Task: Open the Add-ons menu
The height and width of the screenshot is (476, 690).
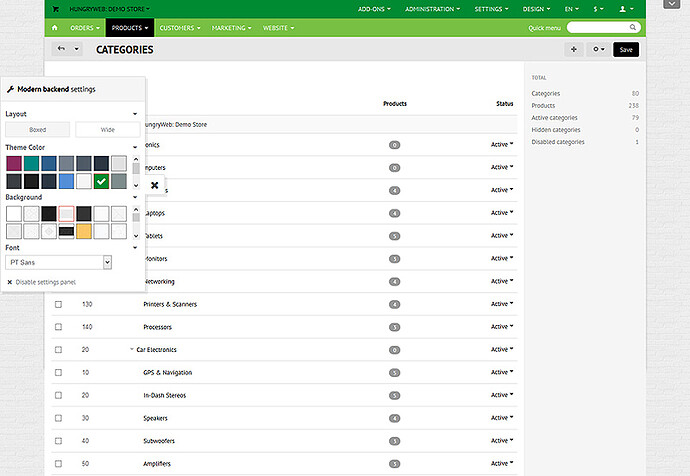Action: click(374, 9)
